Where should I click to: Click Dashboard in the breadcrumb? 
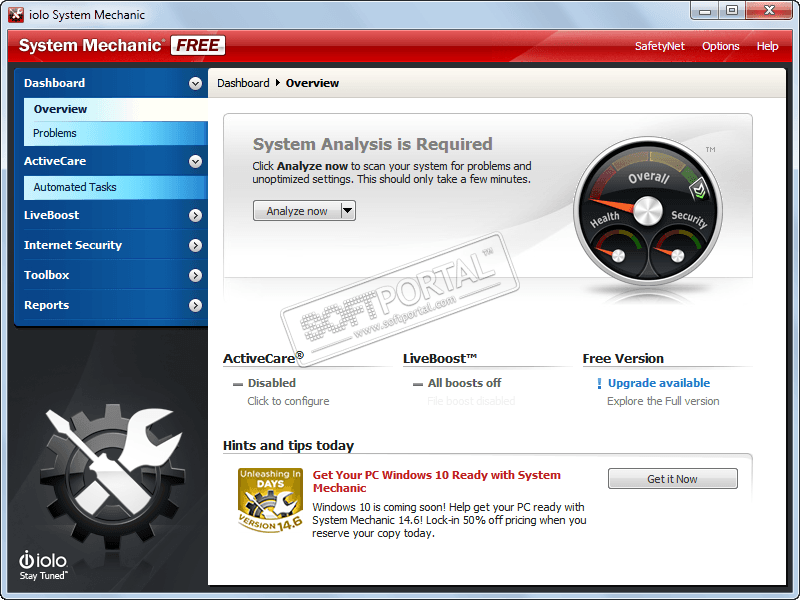coord(243,83)
